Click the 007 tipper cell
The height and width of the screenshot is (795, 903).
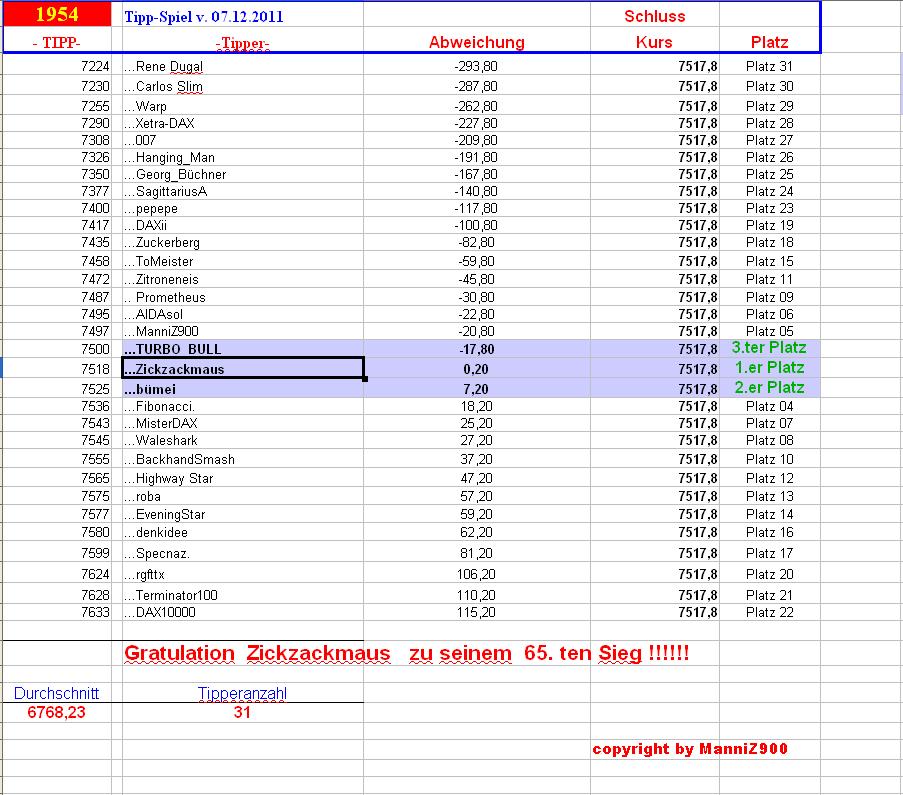pyautogui.click(x=242, y=140)
